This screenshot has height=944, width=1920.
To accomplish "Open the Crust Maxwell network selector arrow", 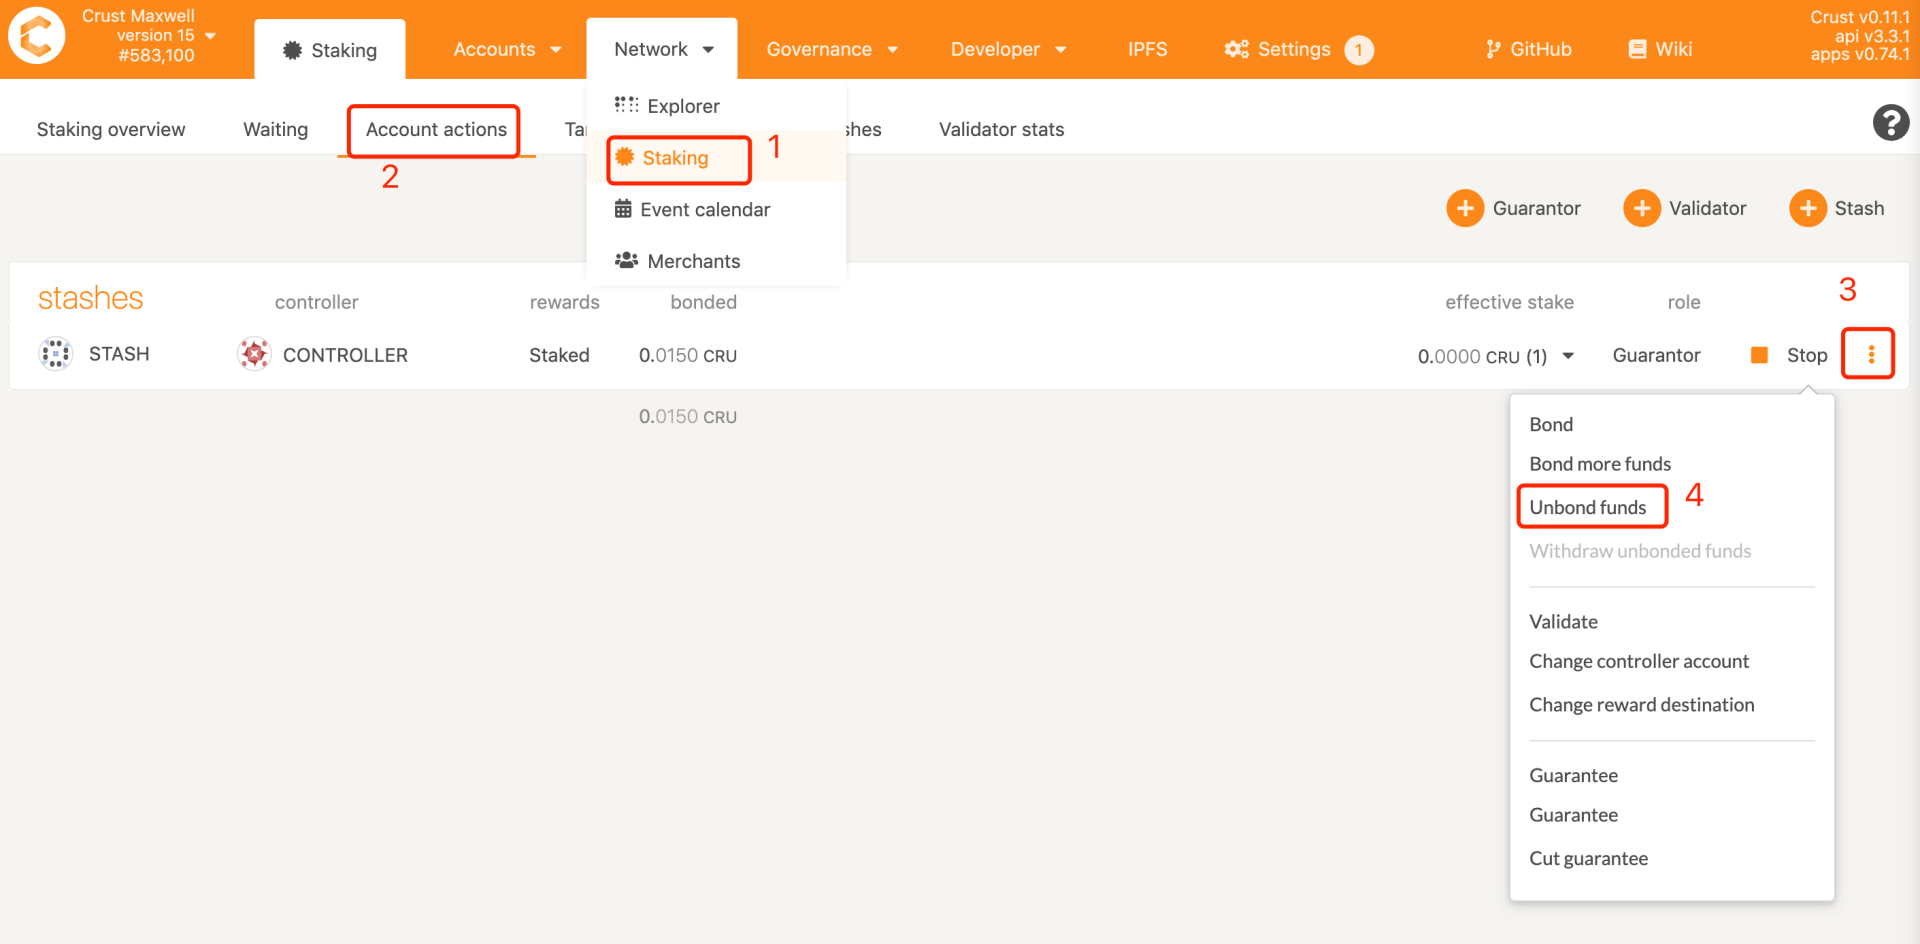I will (x=210, y=35).
